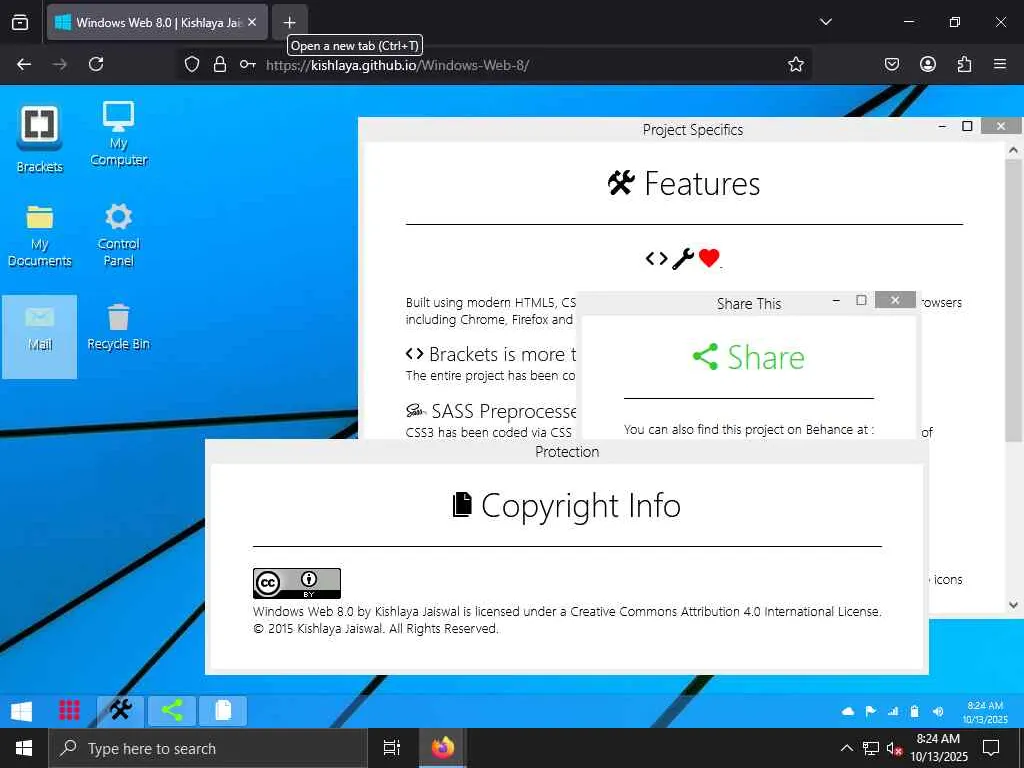Click the document icon beside Copyright Info
The image size is (1024, 768).
coord(462,505)
